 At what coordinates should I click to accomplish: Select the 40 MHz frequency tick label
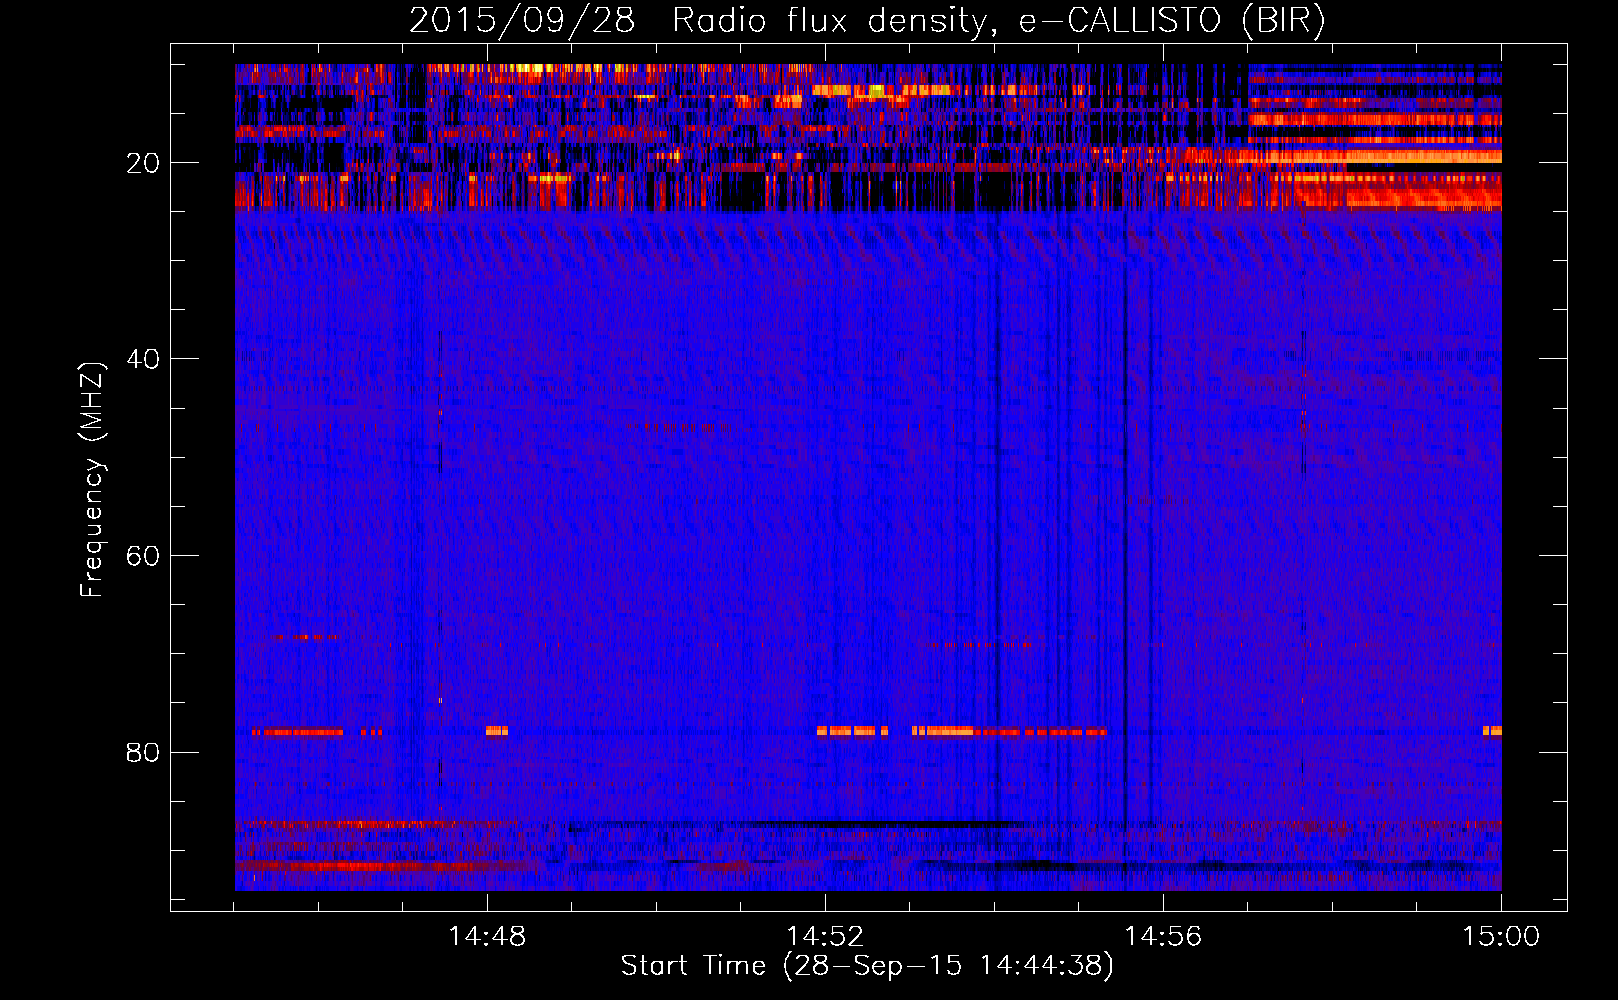tap(143, 359)
